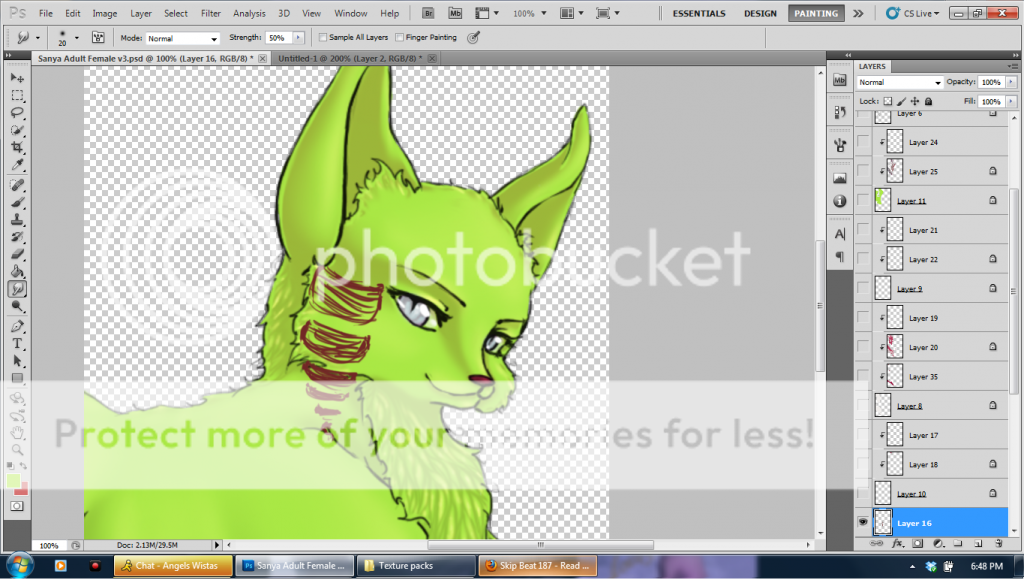Click the layer styles fx icon
Image resolution: width=1024 pixels, height=579 pixels.
[897, 544]
